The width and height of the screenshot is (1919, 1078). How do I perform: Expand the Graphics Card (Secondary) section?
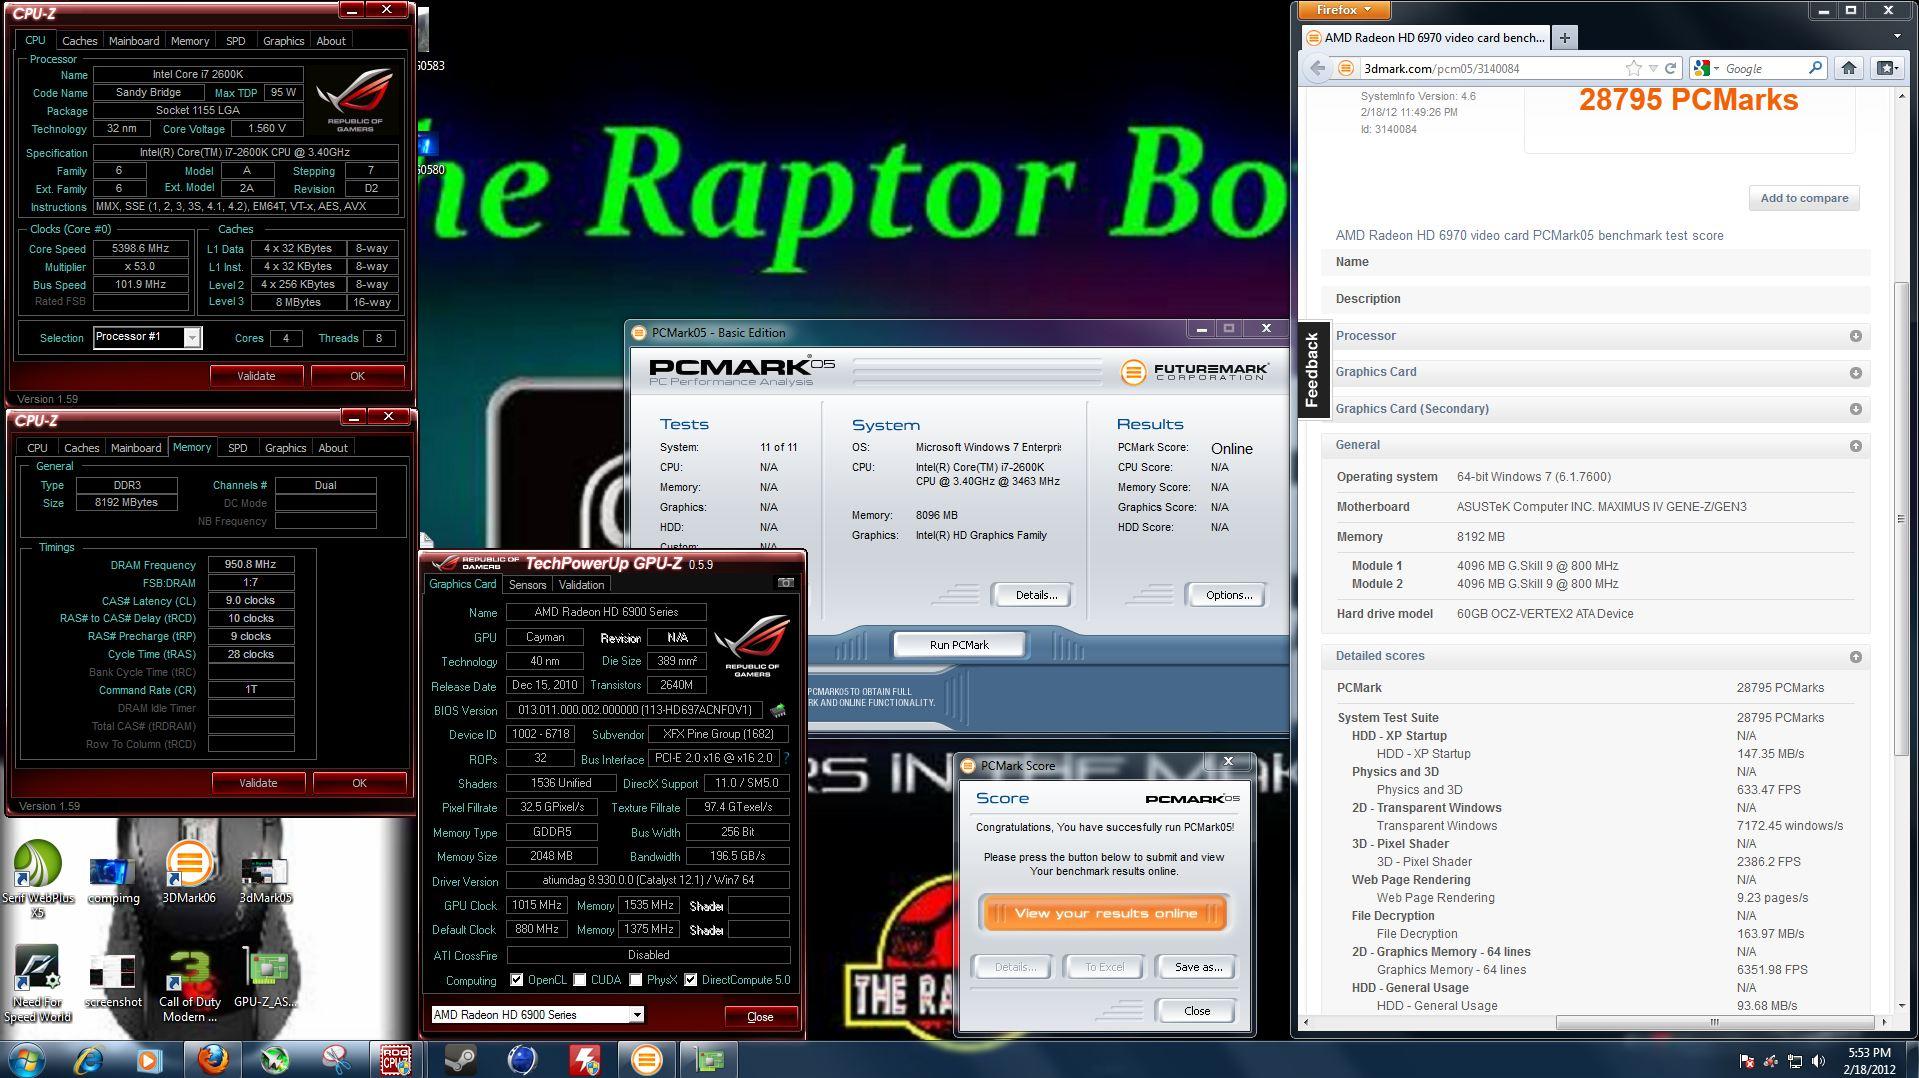[x=1596, y=409]
